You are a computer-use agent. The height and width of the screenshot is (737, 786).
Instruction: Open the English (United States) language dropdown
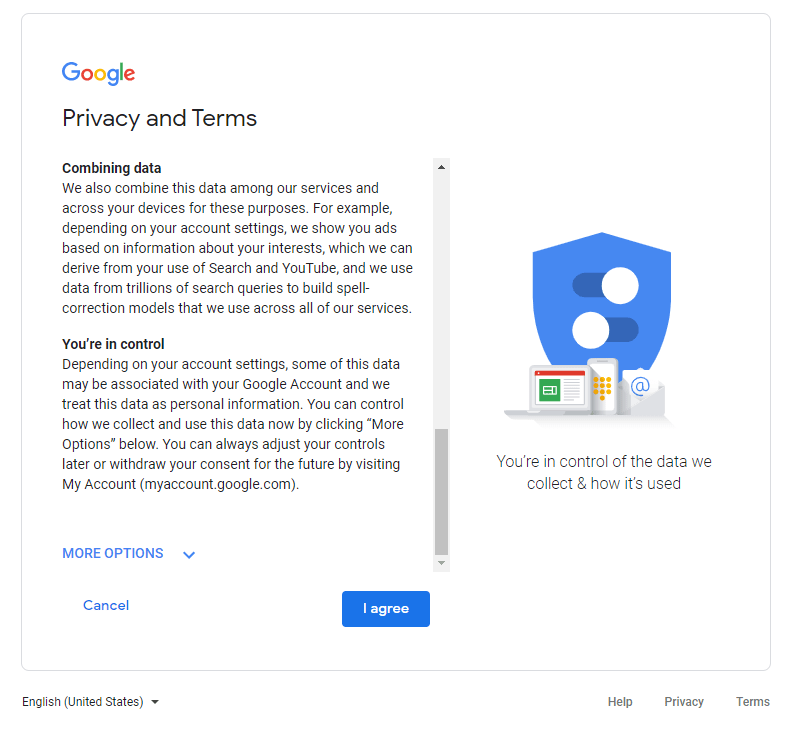90,702
